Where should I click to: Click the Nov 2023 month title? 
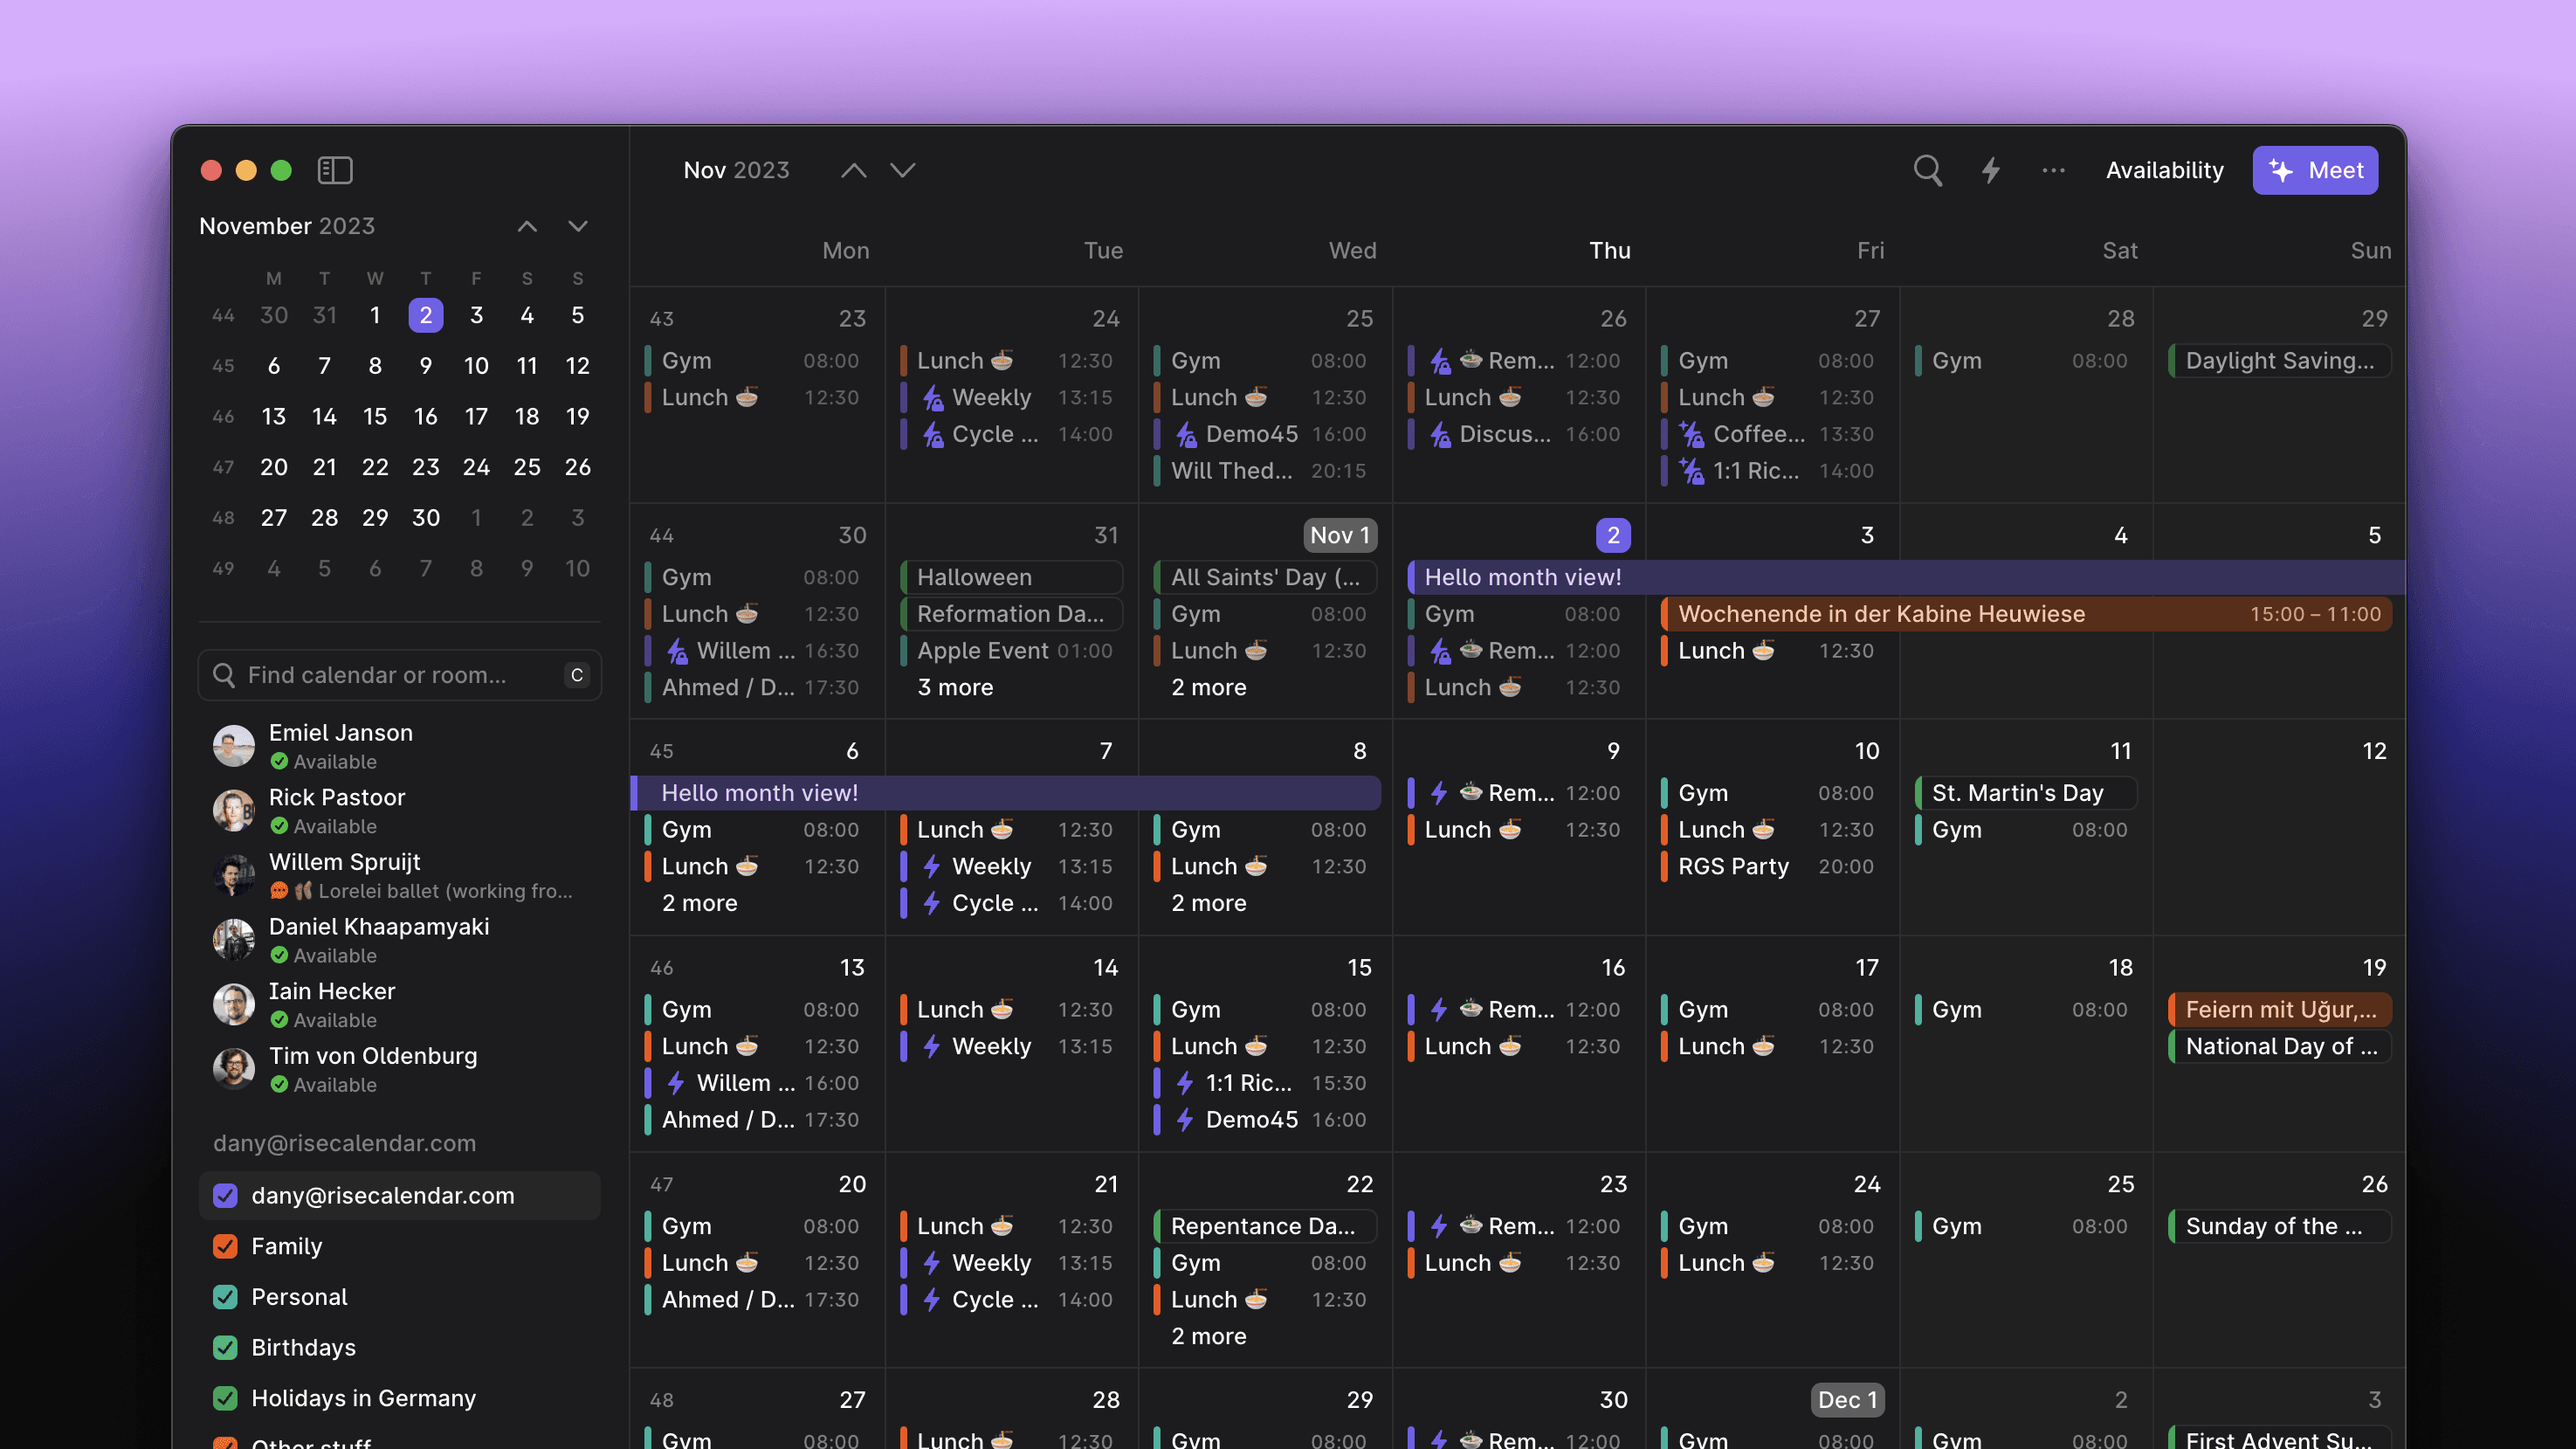point(737,170)
